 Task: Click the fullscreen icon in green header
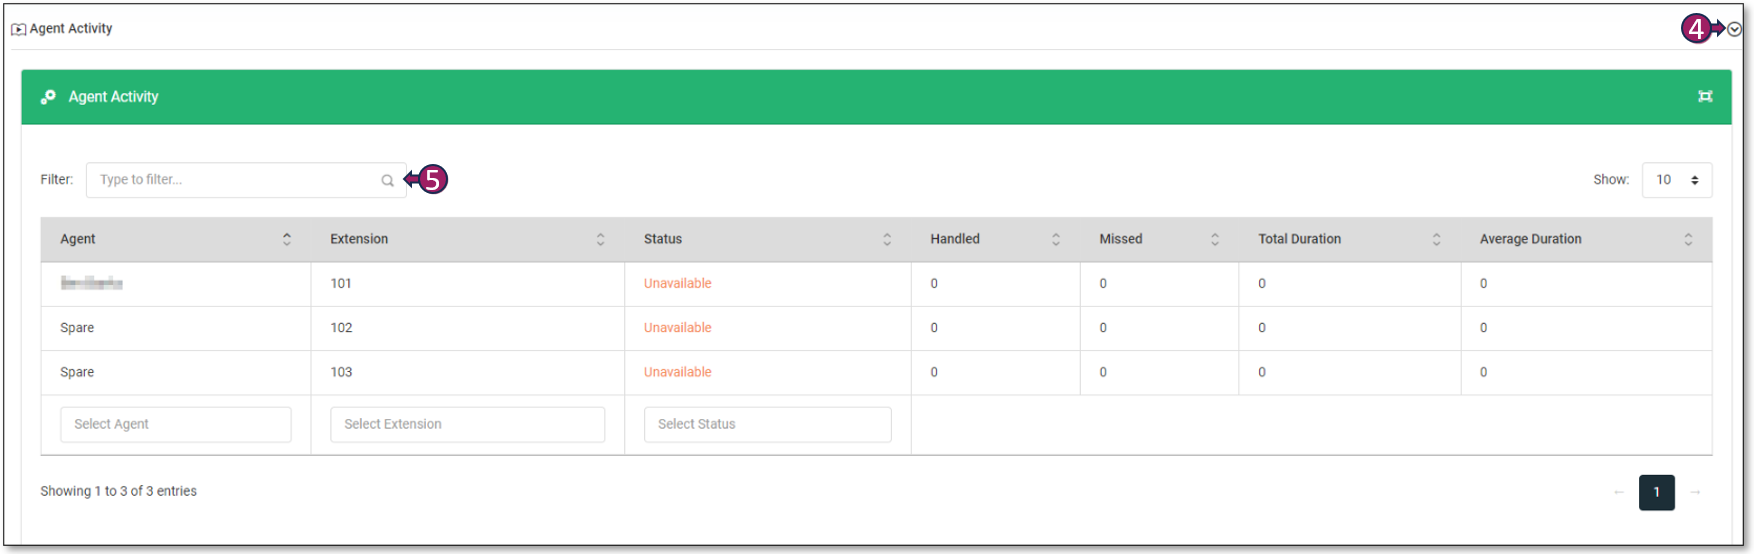[1705, 97]
